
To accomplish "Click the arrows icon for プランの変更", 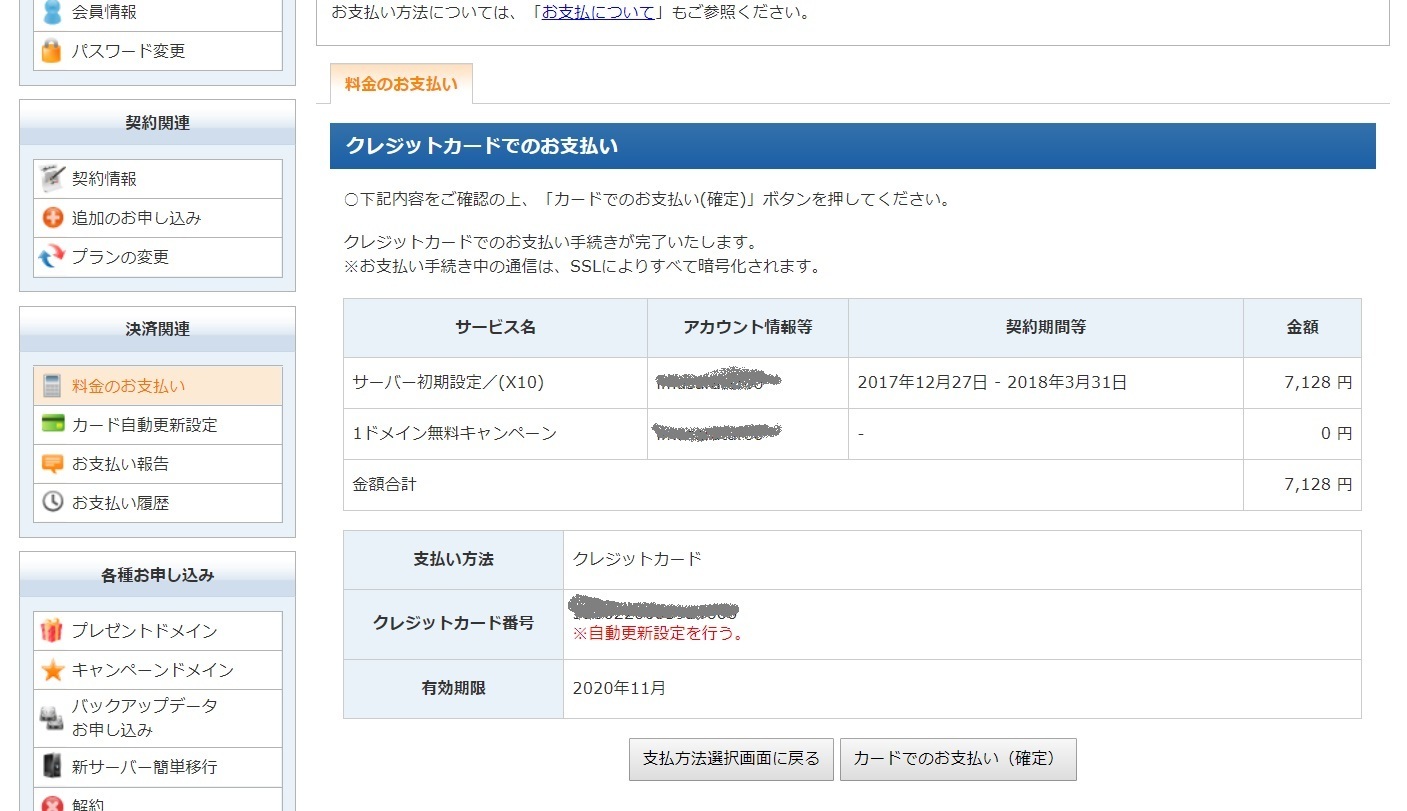I will click(x=52, y=257).
